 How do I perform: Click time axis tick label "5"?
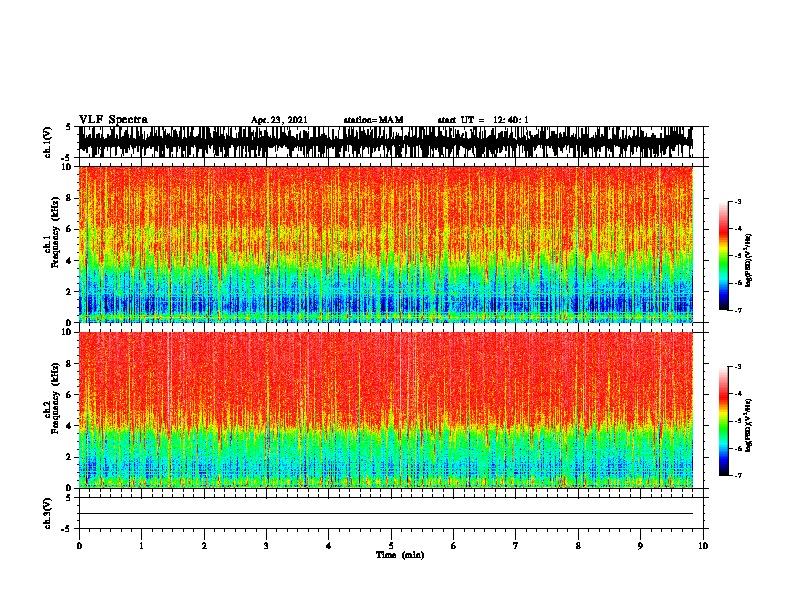[x=391, y=545]
